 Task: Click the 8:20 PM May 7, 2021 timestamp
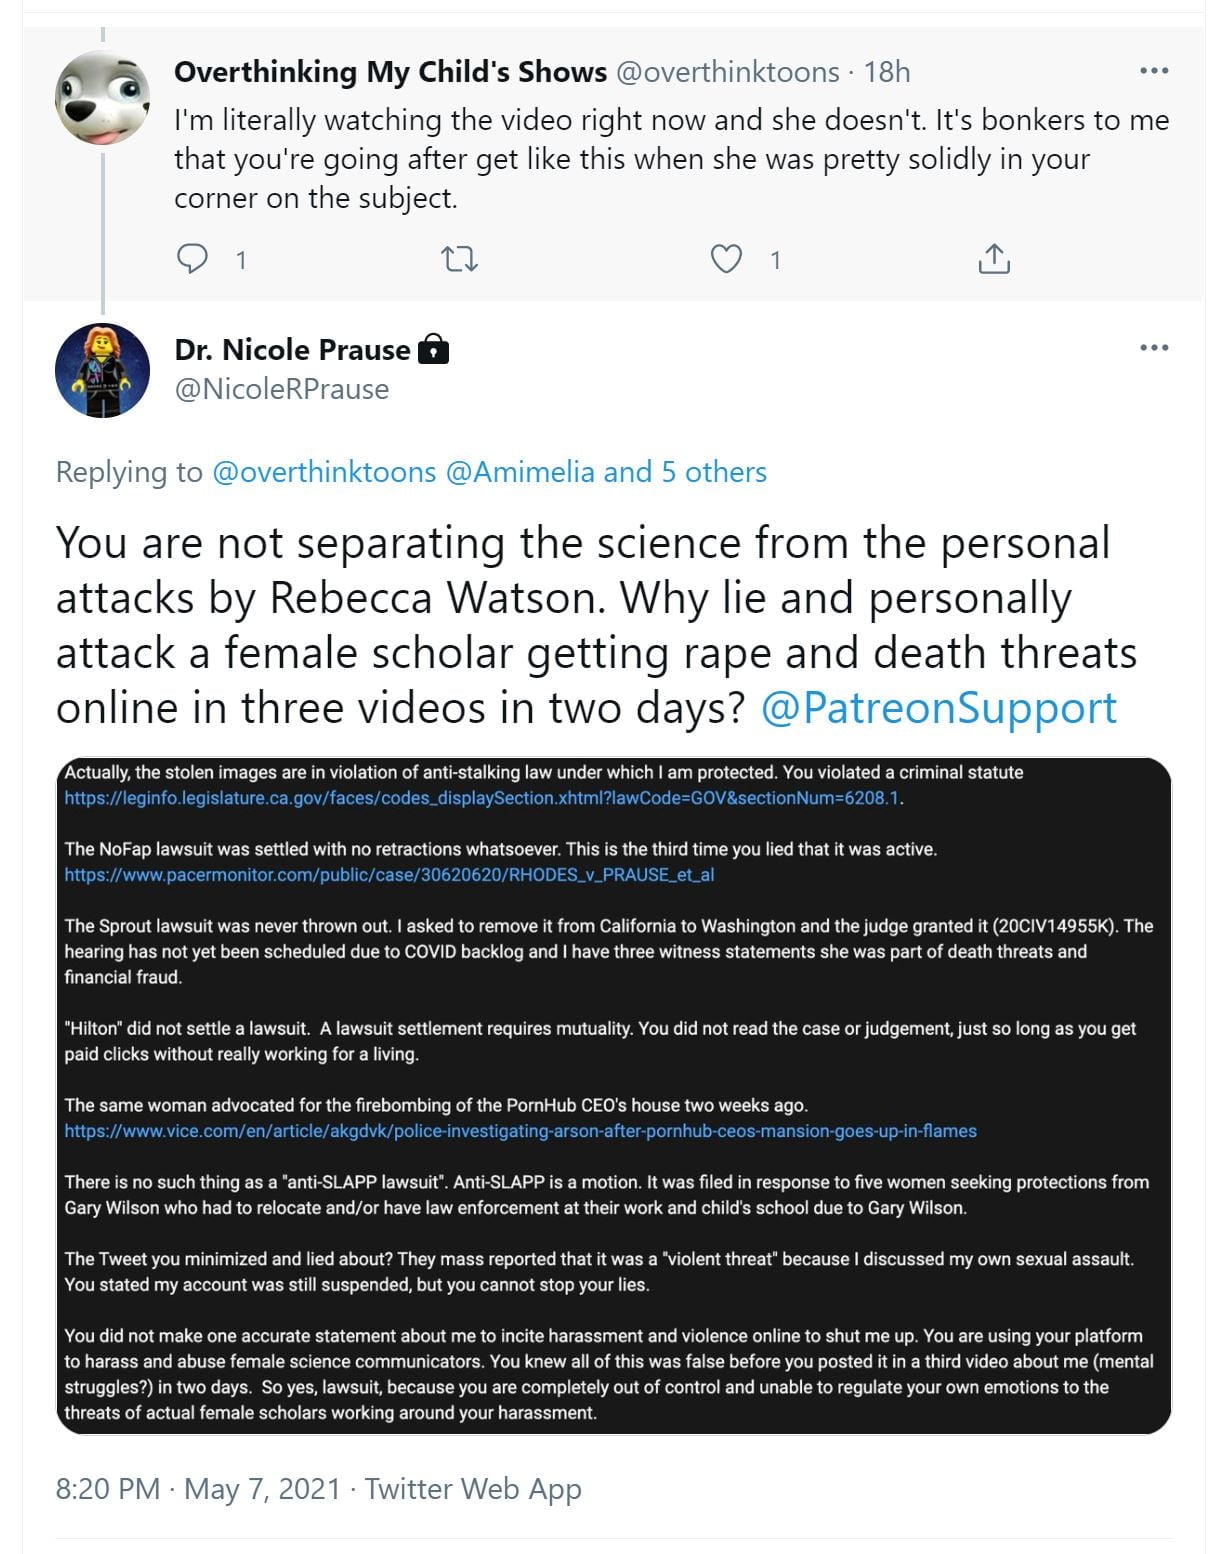pyautogui.click(x=198, y=1489)
